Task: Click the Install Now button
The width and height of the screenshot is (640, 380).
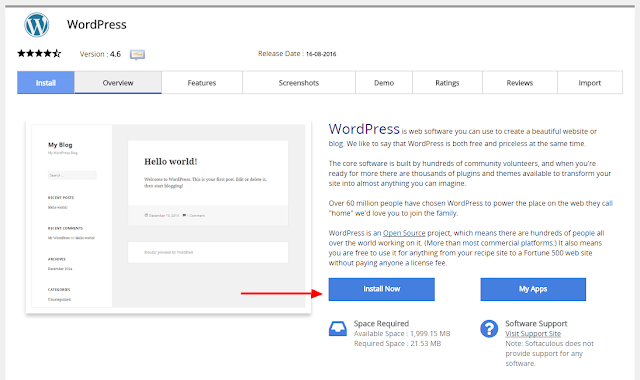Action: click(382, 289)
